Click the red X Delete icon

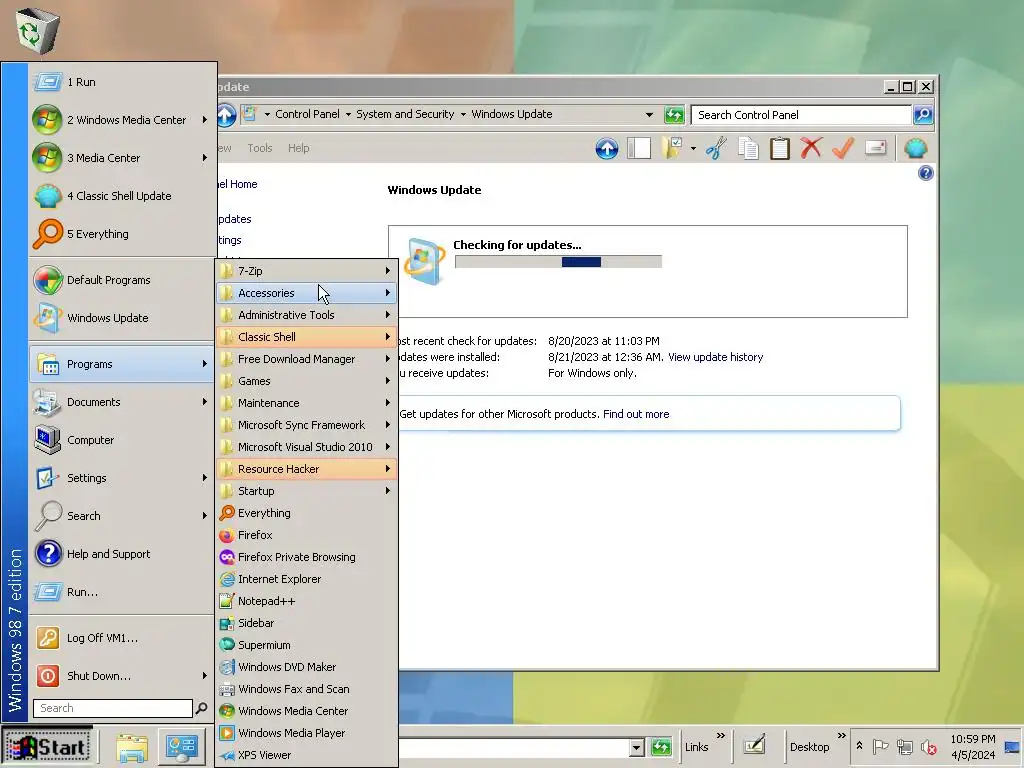coord(811,148)
